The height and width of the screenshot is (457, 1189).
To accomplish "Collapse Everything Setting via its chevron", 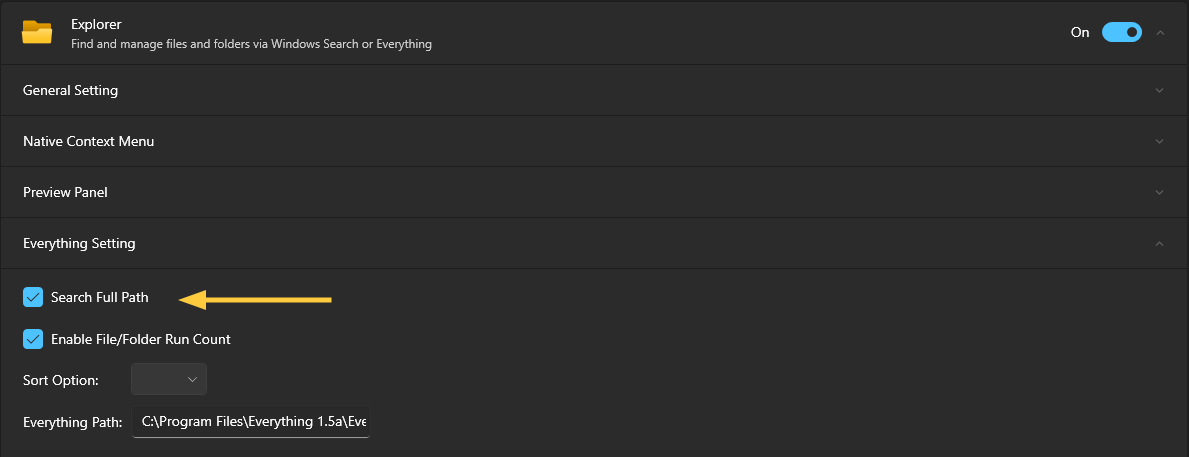I will coord(1160,243).
